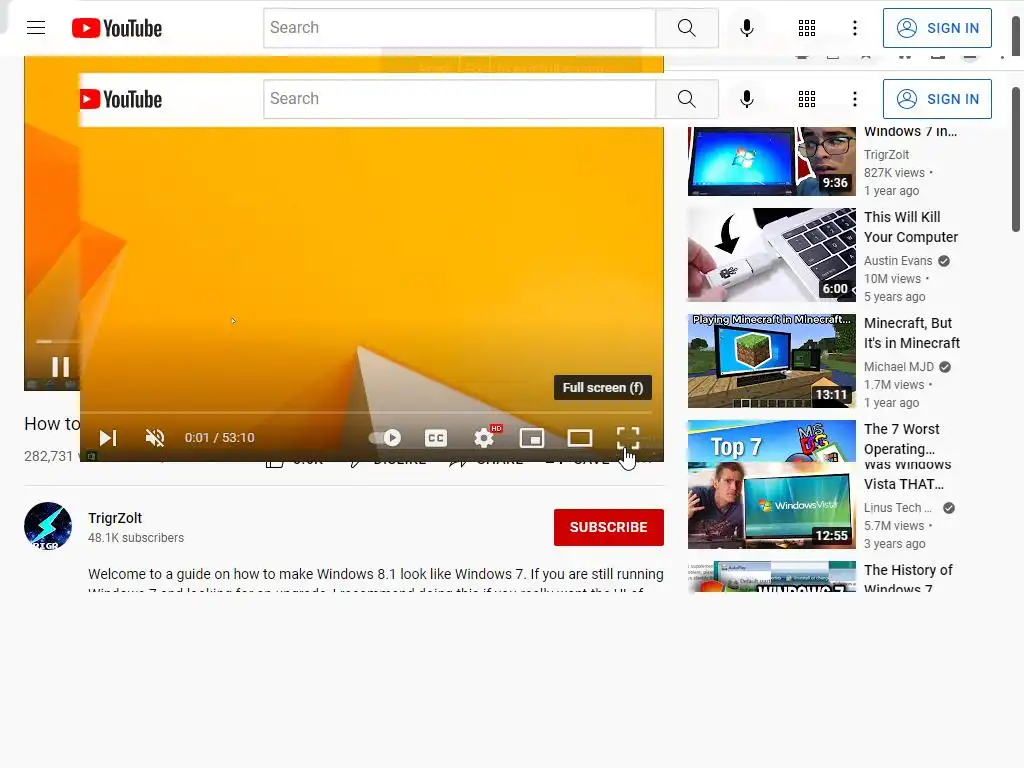Open The 7 Worst Operating… title
The height and width of the screenshot is (768, 1024).
point(901,439)
